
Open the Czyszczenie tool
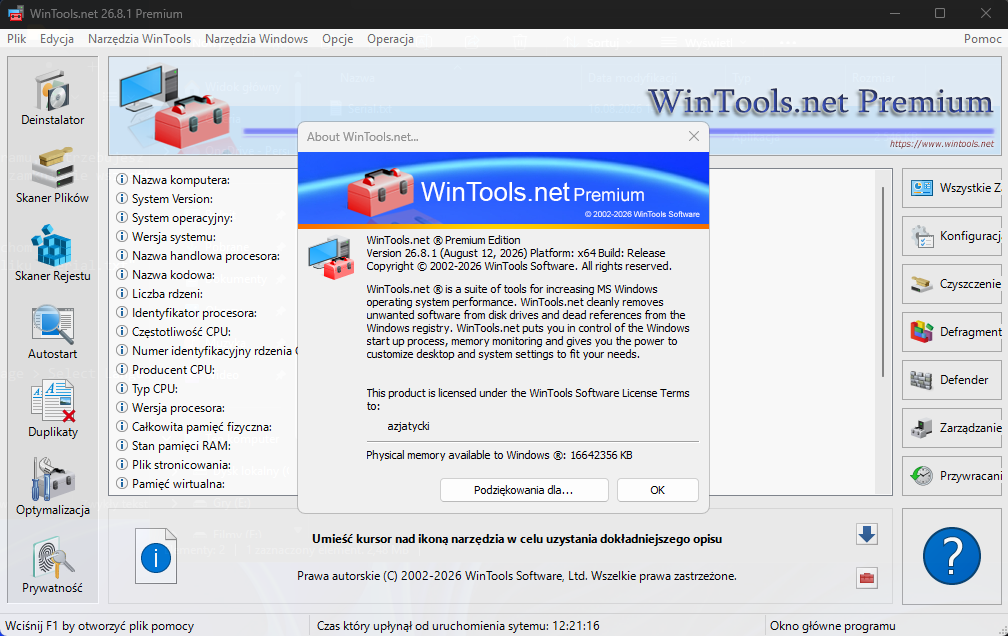point(952,284)
